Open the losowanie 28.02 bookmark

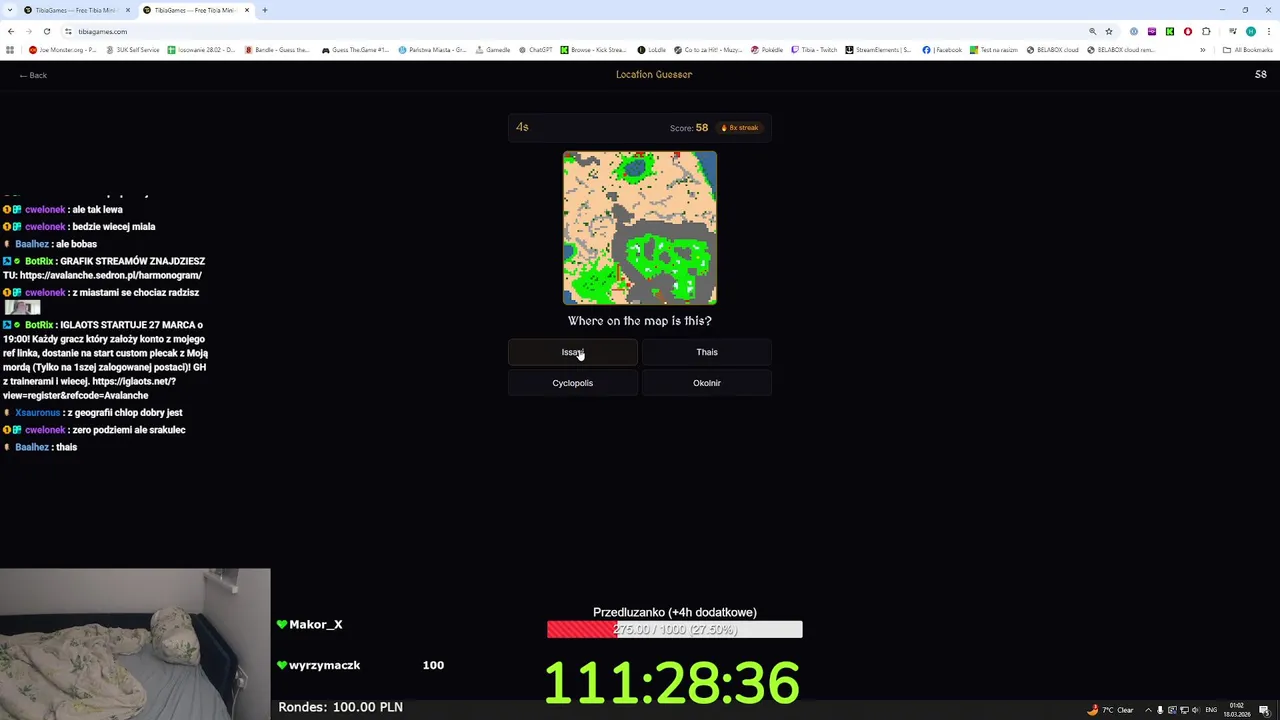pos(202,49)
